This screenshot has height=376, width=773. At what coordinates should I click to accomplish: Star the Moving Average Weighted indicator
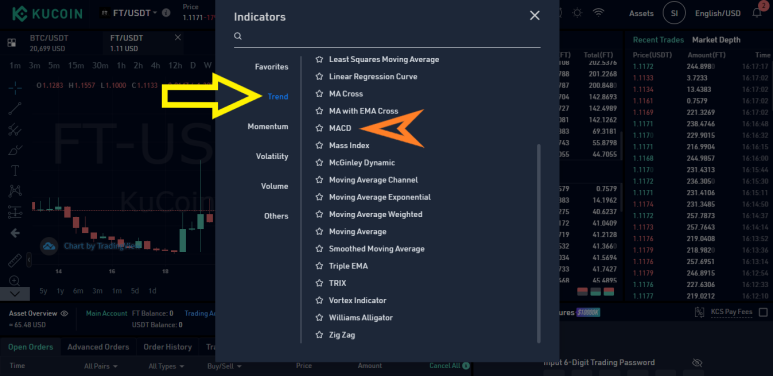pyautogui.click(x=319, y=214)
